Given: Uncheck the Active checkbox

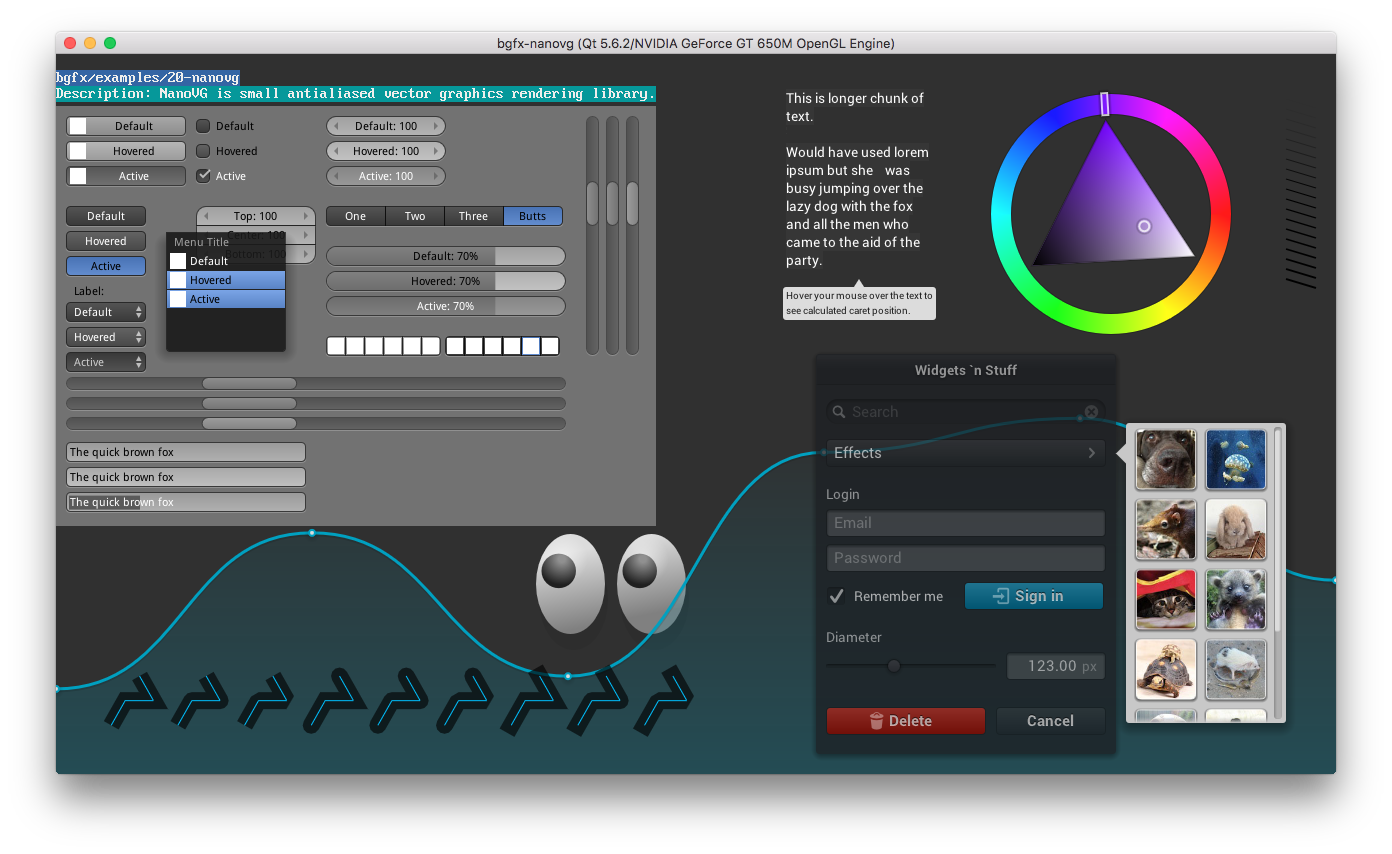Looking at the screenshot, I should [203, 176].
